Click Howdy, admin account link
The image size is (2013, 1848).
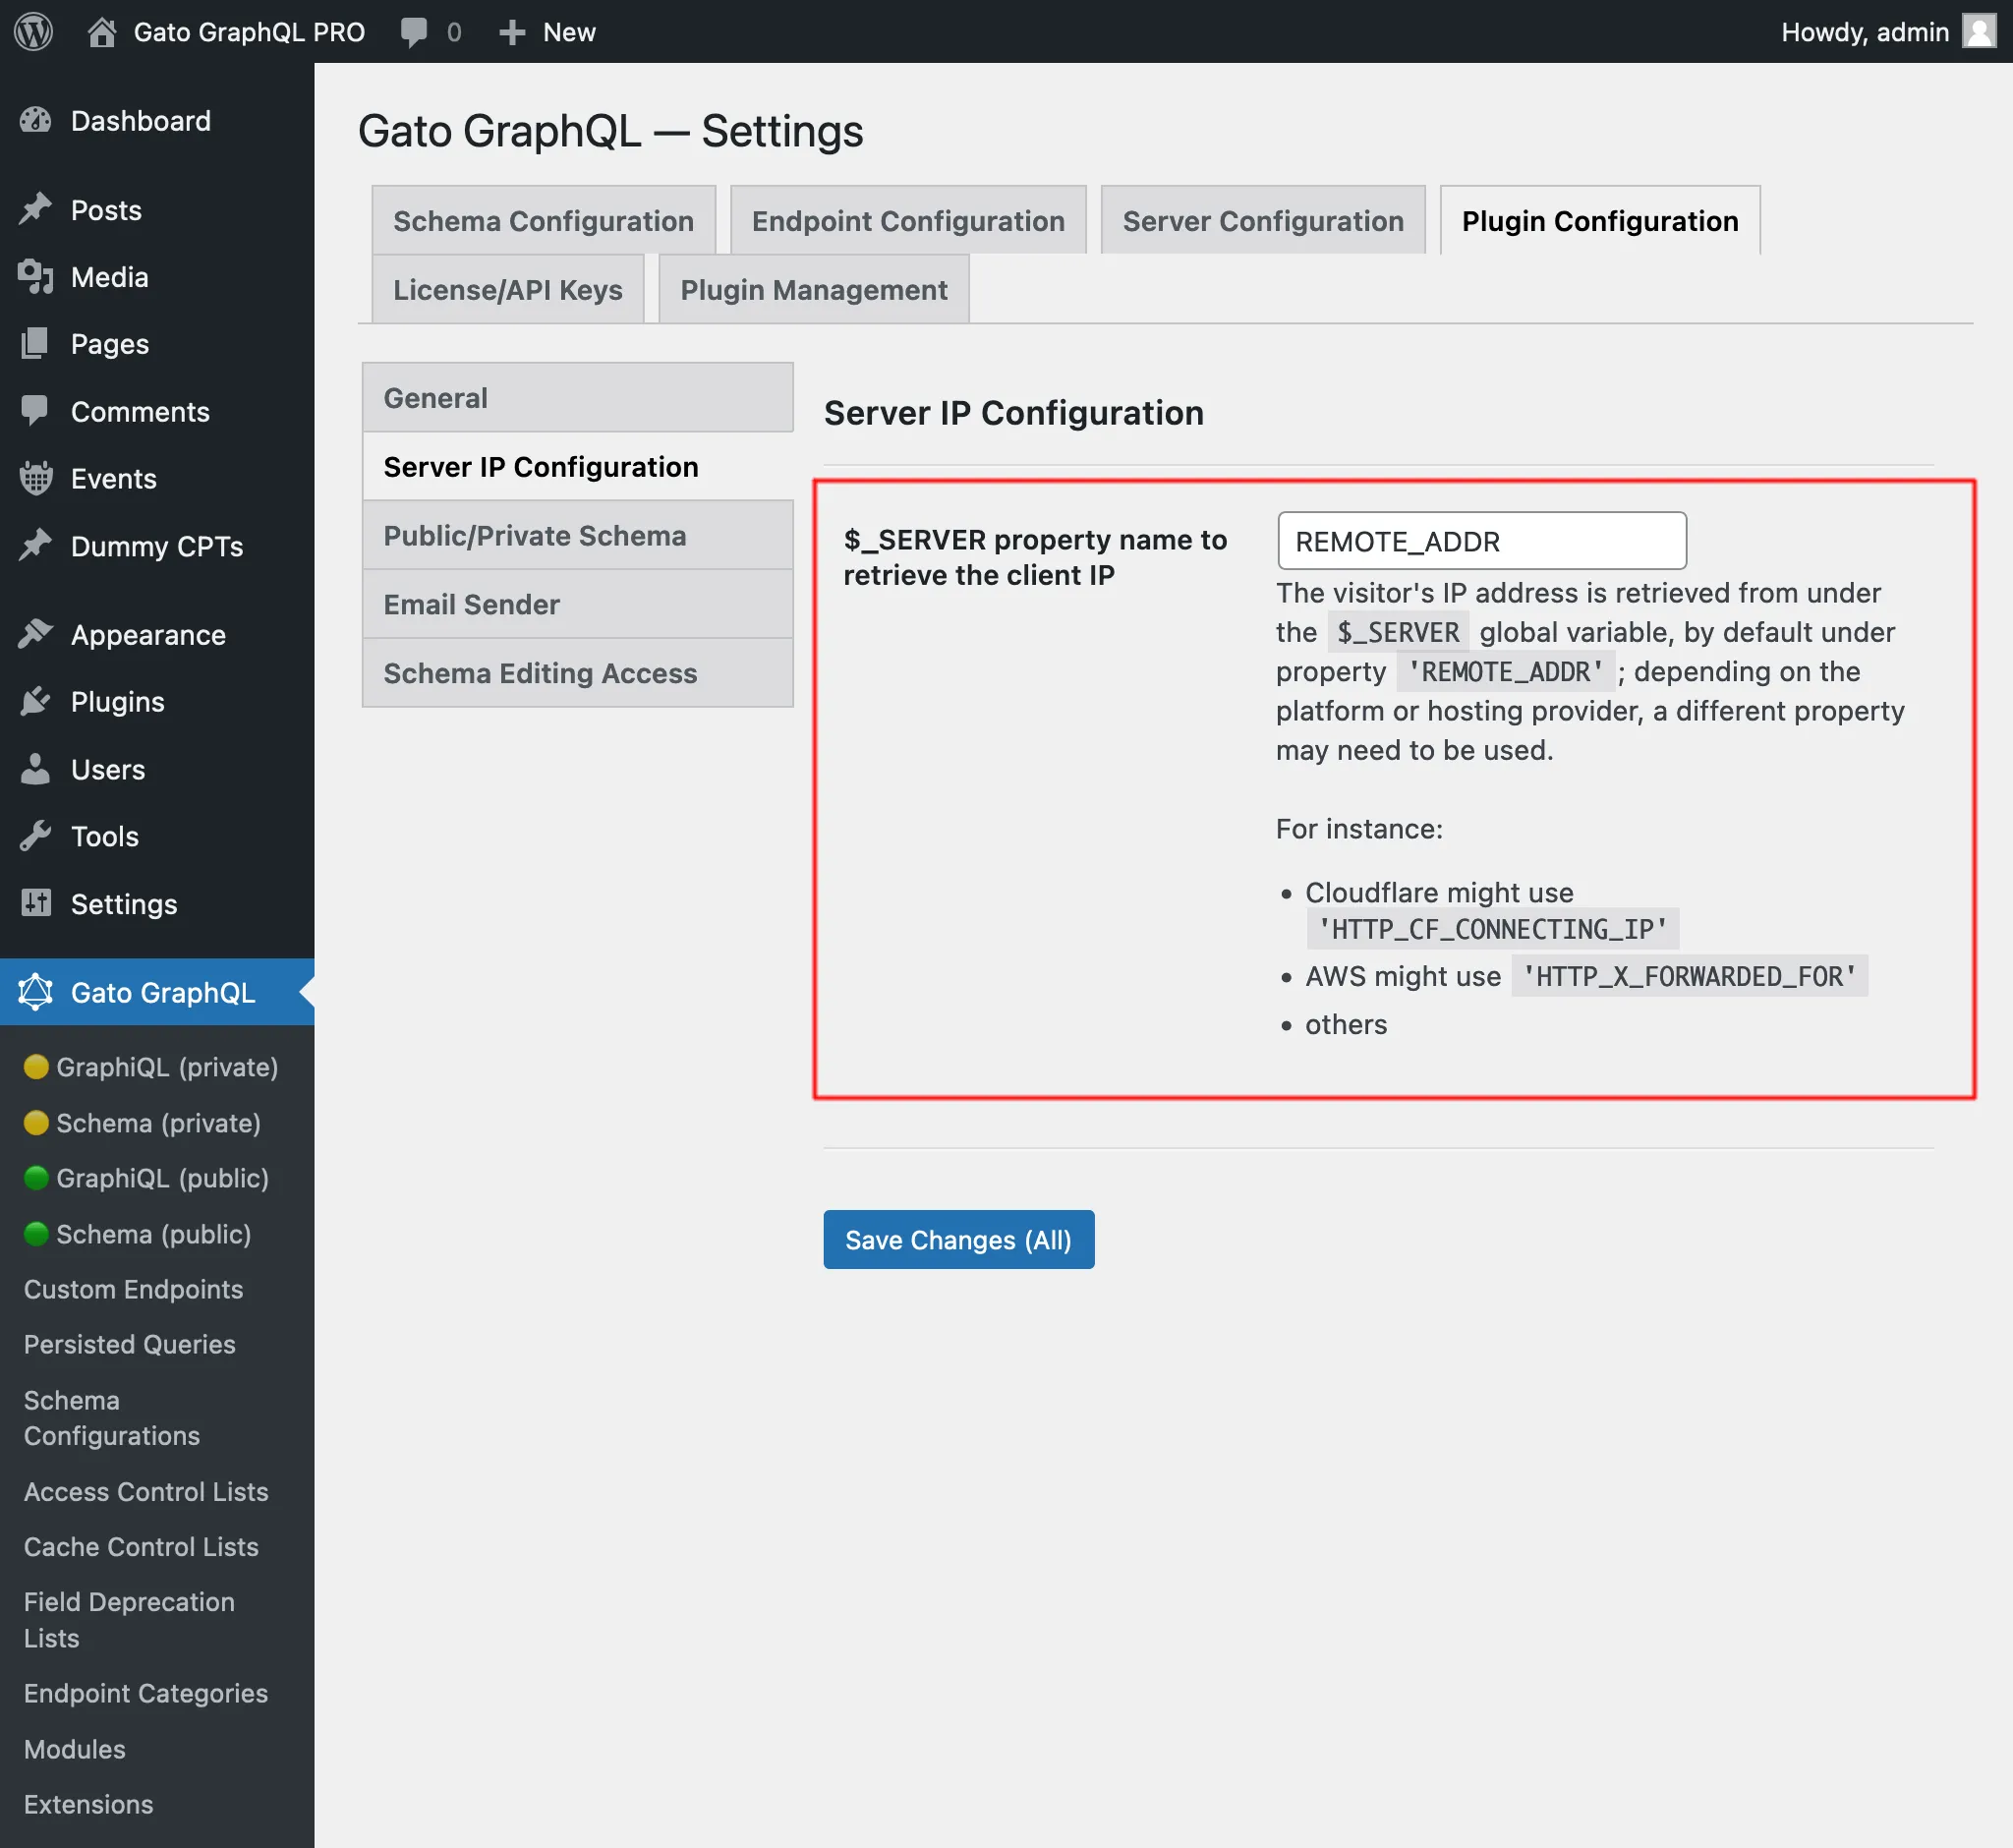pyautogui.click(x=1865, y=32)
